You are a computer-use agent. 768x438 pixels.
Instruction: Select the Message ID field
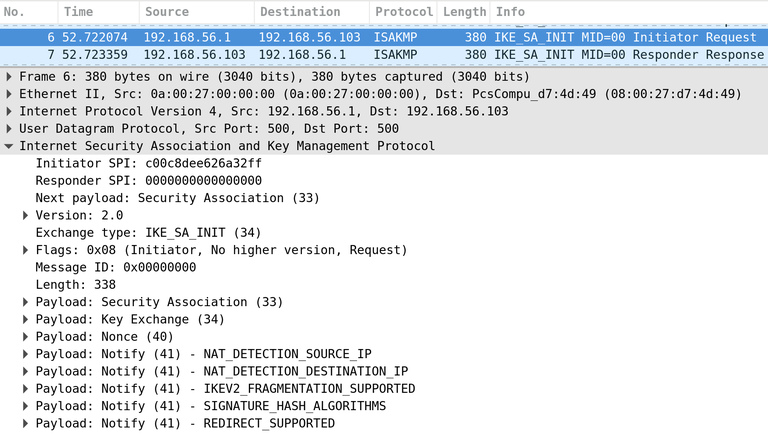tap(116, 268)
